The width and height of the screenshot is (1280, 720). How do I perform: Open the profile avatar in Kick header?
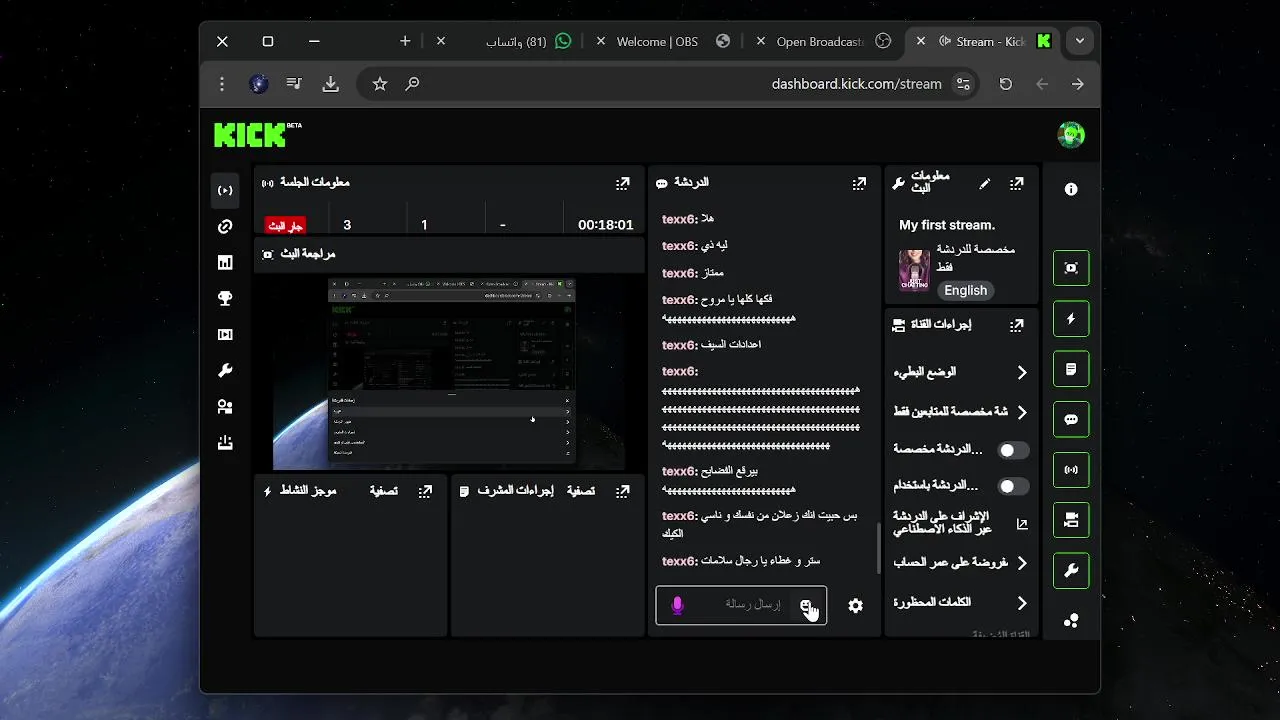[1071, 135]
